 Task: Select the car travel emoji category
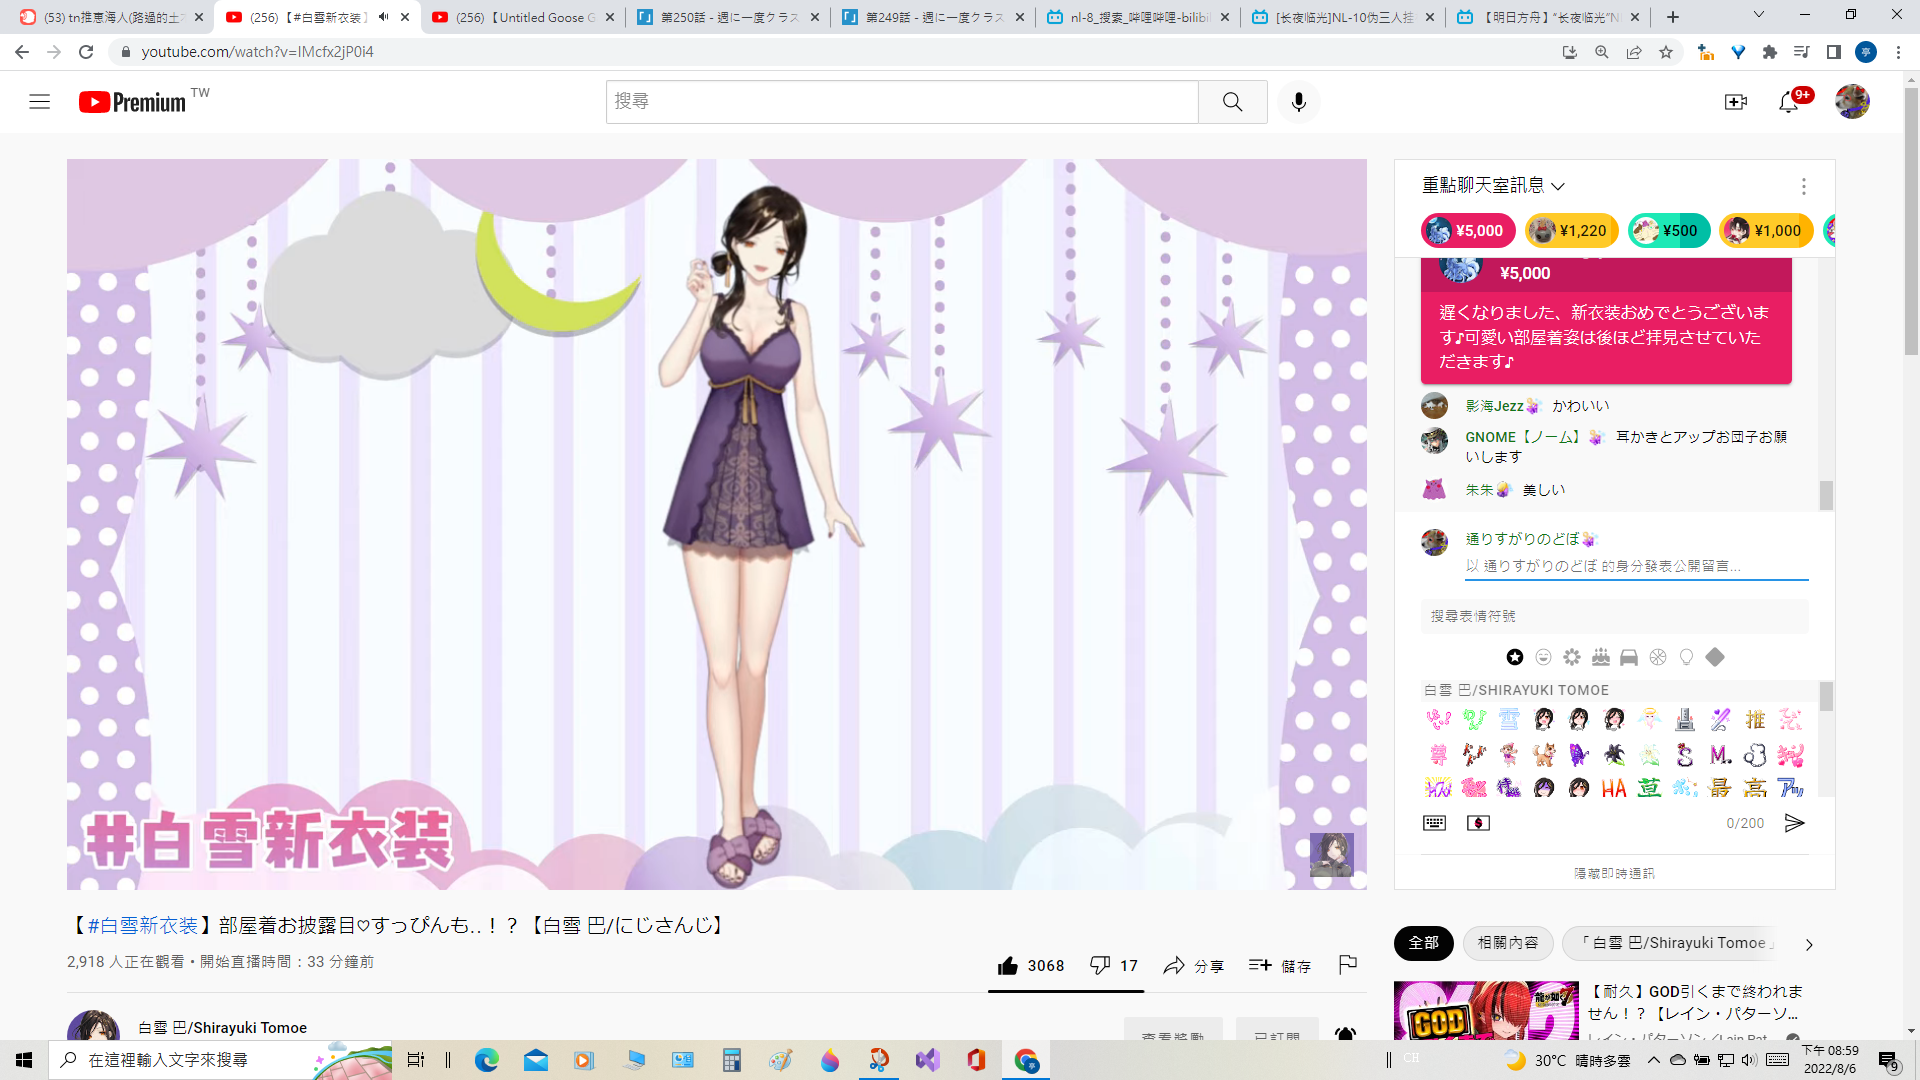click(x=1629, y=657)
